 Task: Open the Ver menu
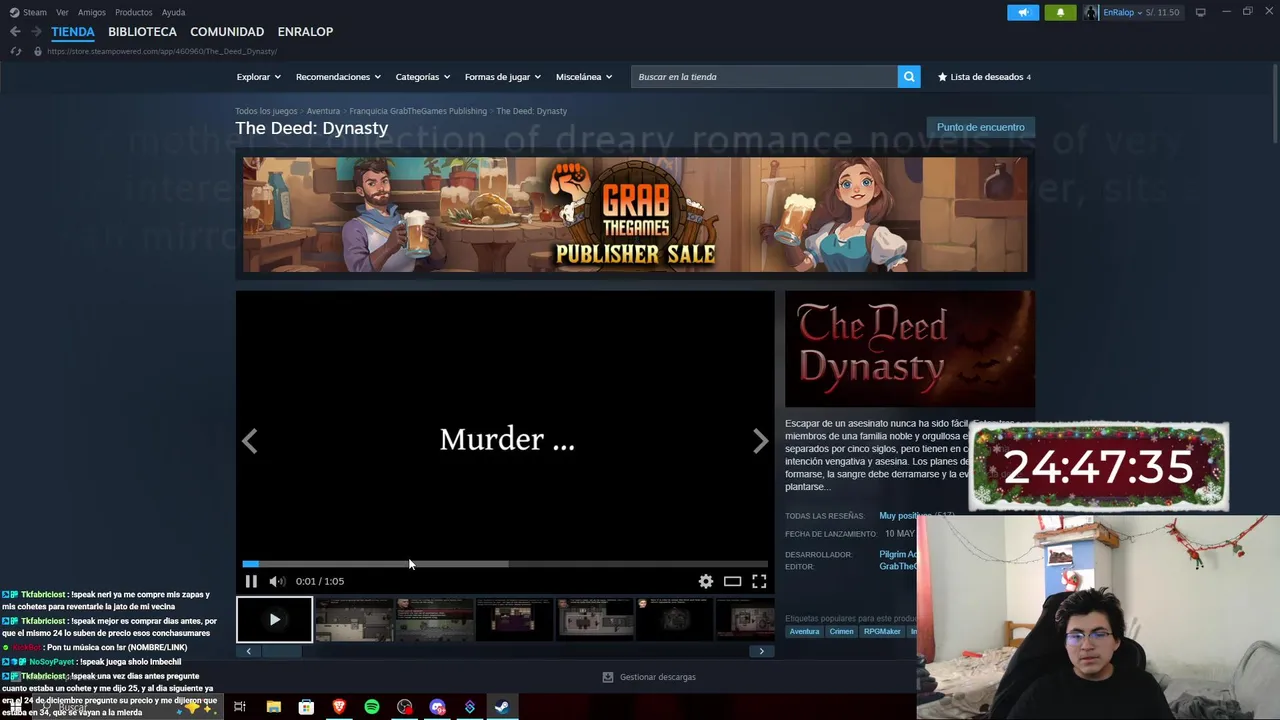pyautogui.click(x=62, y=12)
